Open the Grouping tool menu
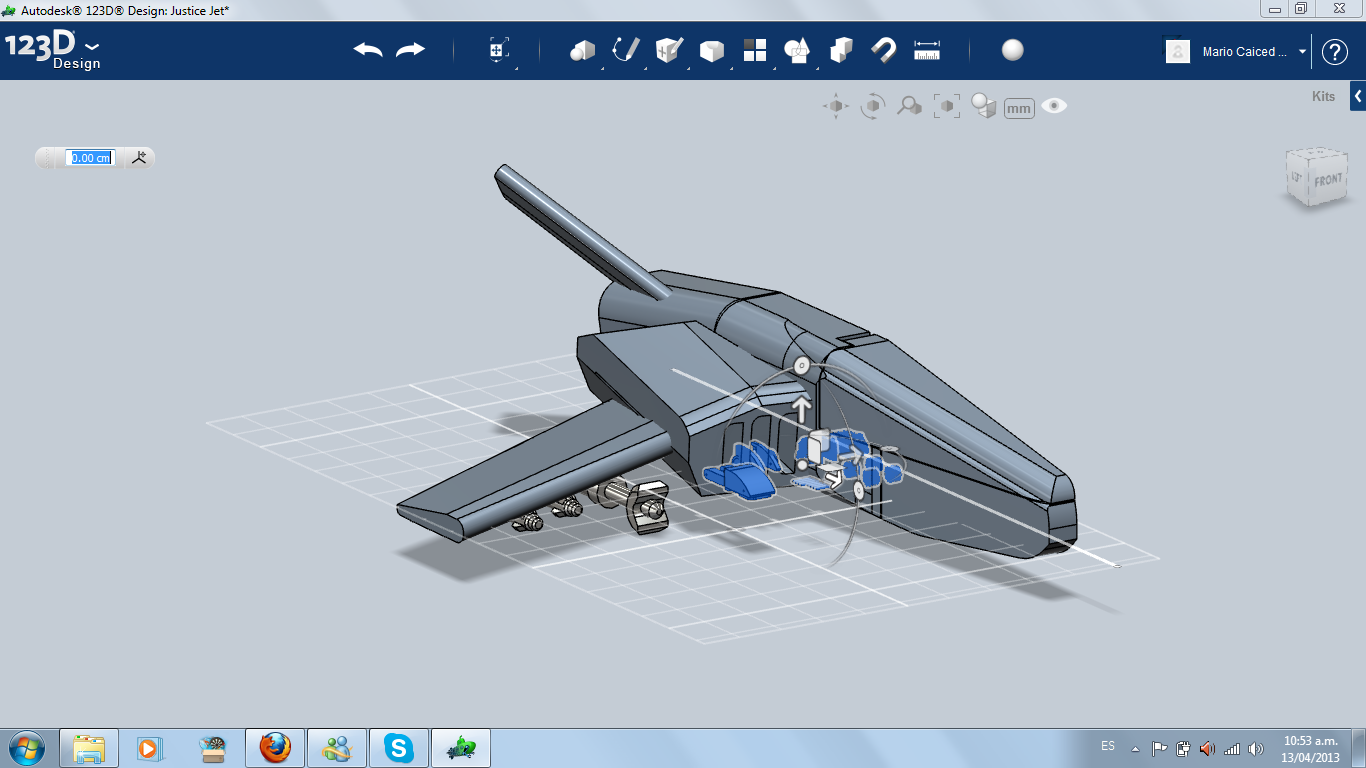The height and width of the screenshot is (768, 1366). 797,51
